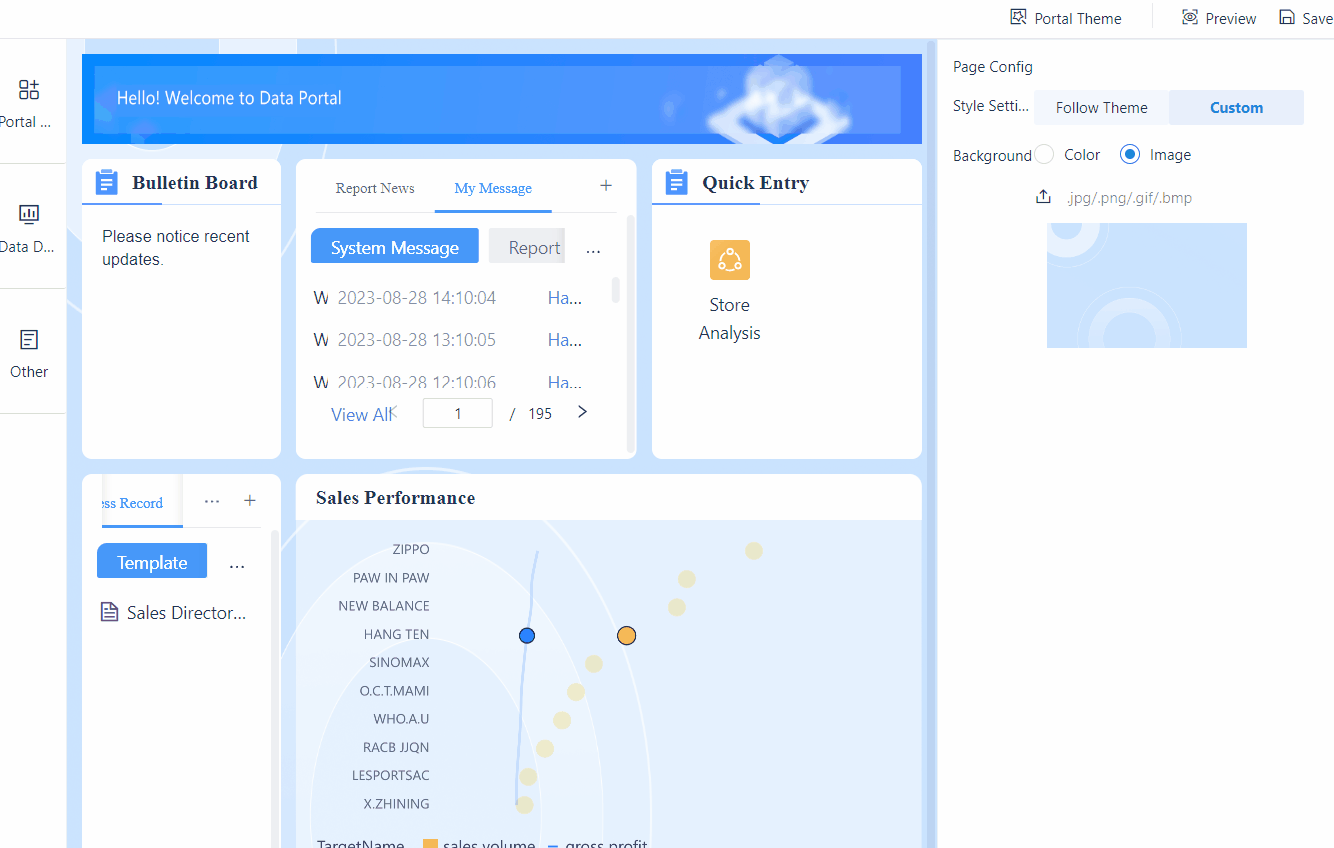Click the background image upload icon
1334x848 pixels.
click(x=1043, y=197)
